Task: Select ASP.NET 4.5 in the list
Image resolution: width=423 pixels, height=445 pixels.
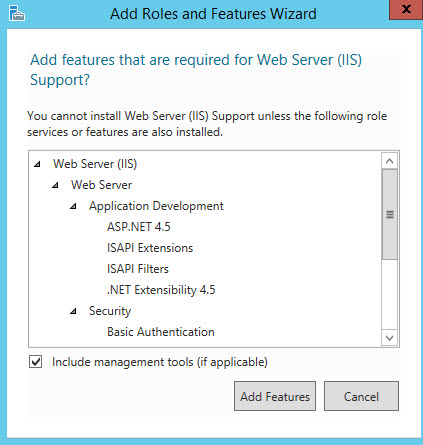Action: [x=139, y=227]
